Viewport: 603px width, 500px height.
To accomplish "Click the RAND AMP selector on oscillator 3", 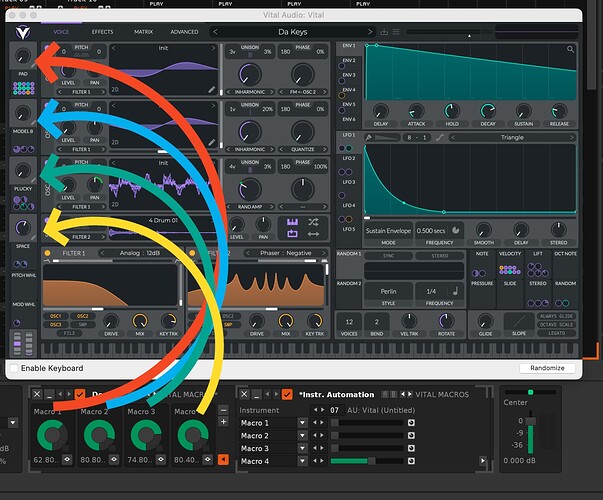I will (x=250, y=207).
